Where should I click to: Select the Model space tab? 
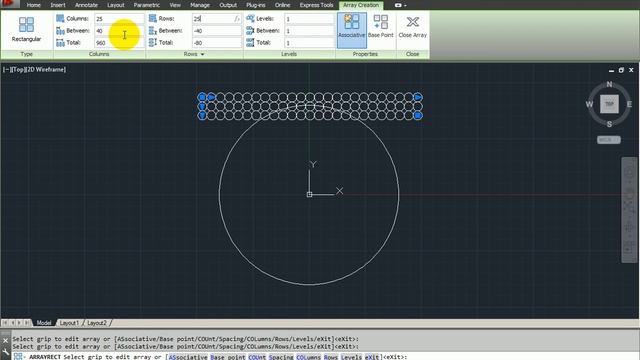44,323
